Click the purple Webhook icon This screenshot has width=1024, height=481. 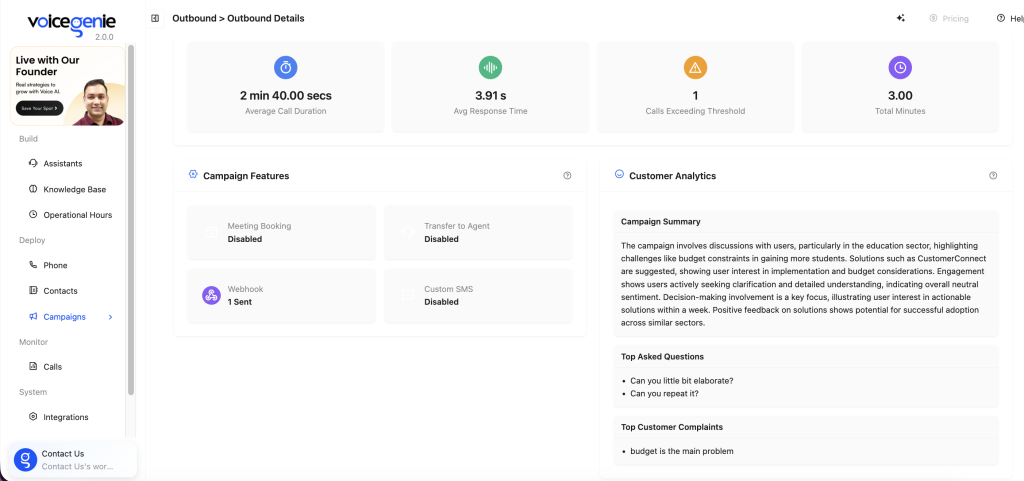211,295
